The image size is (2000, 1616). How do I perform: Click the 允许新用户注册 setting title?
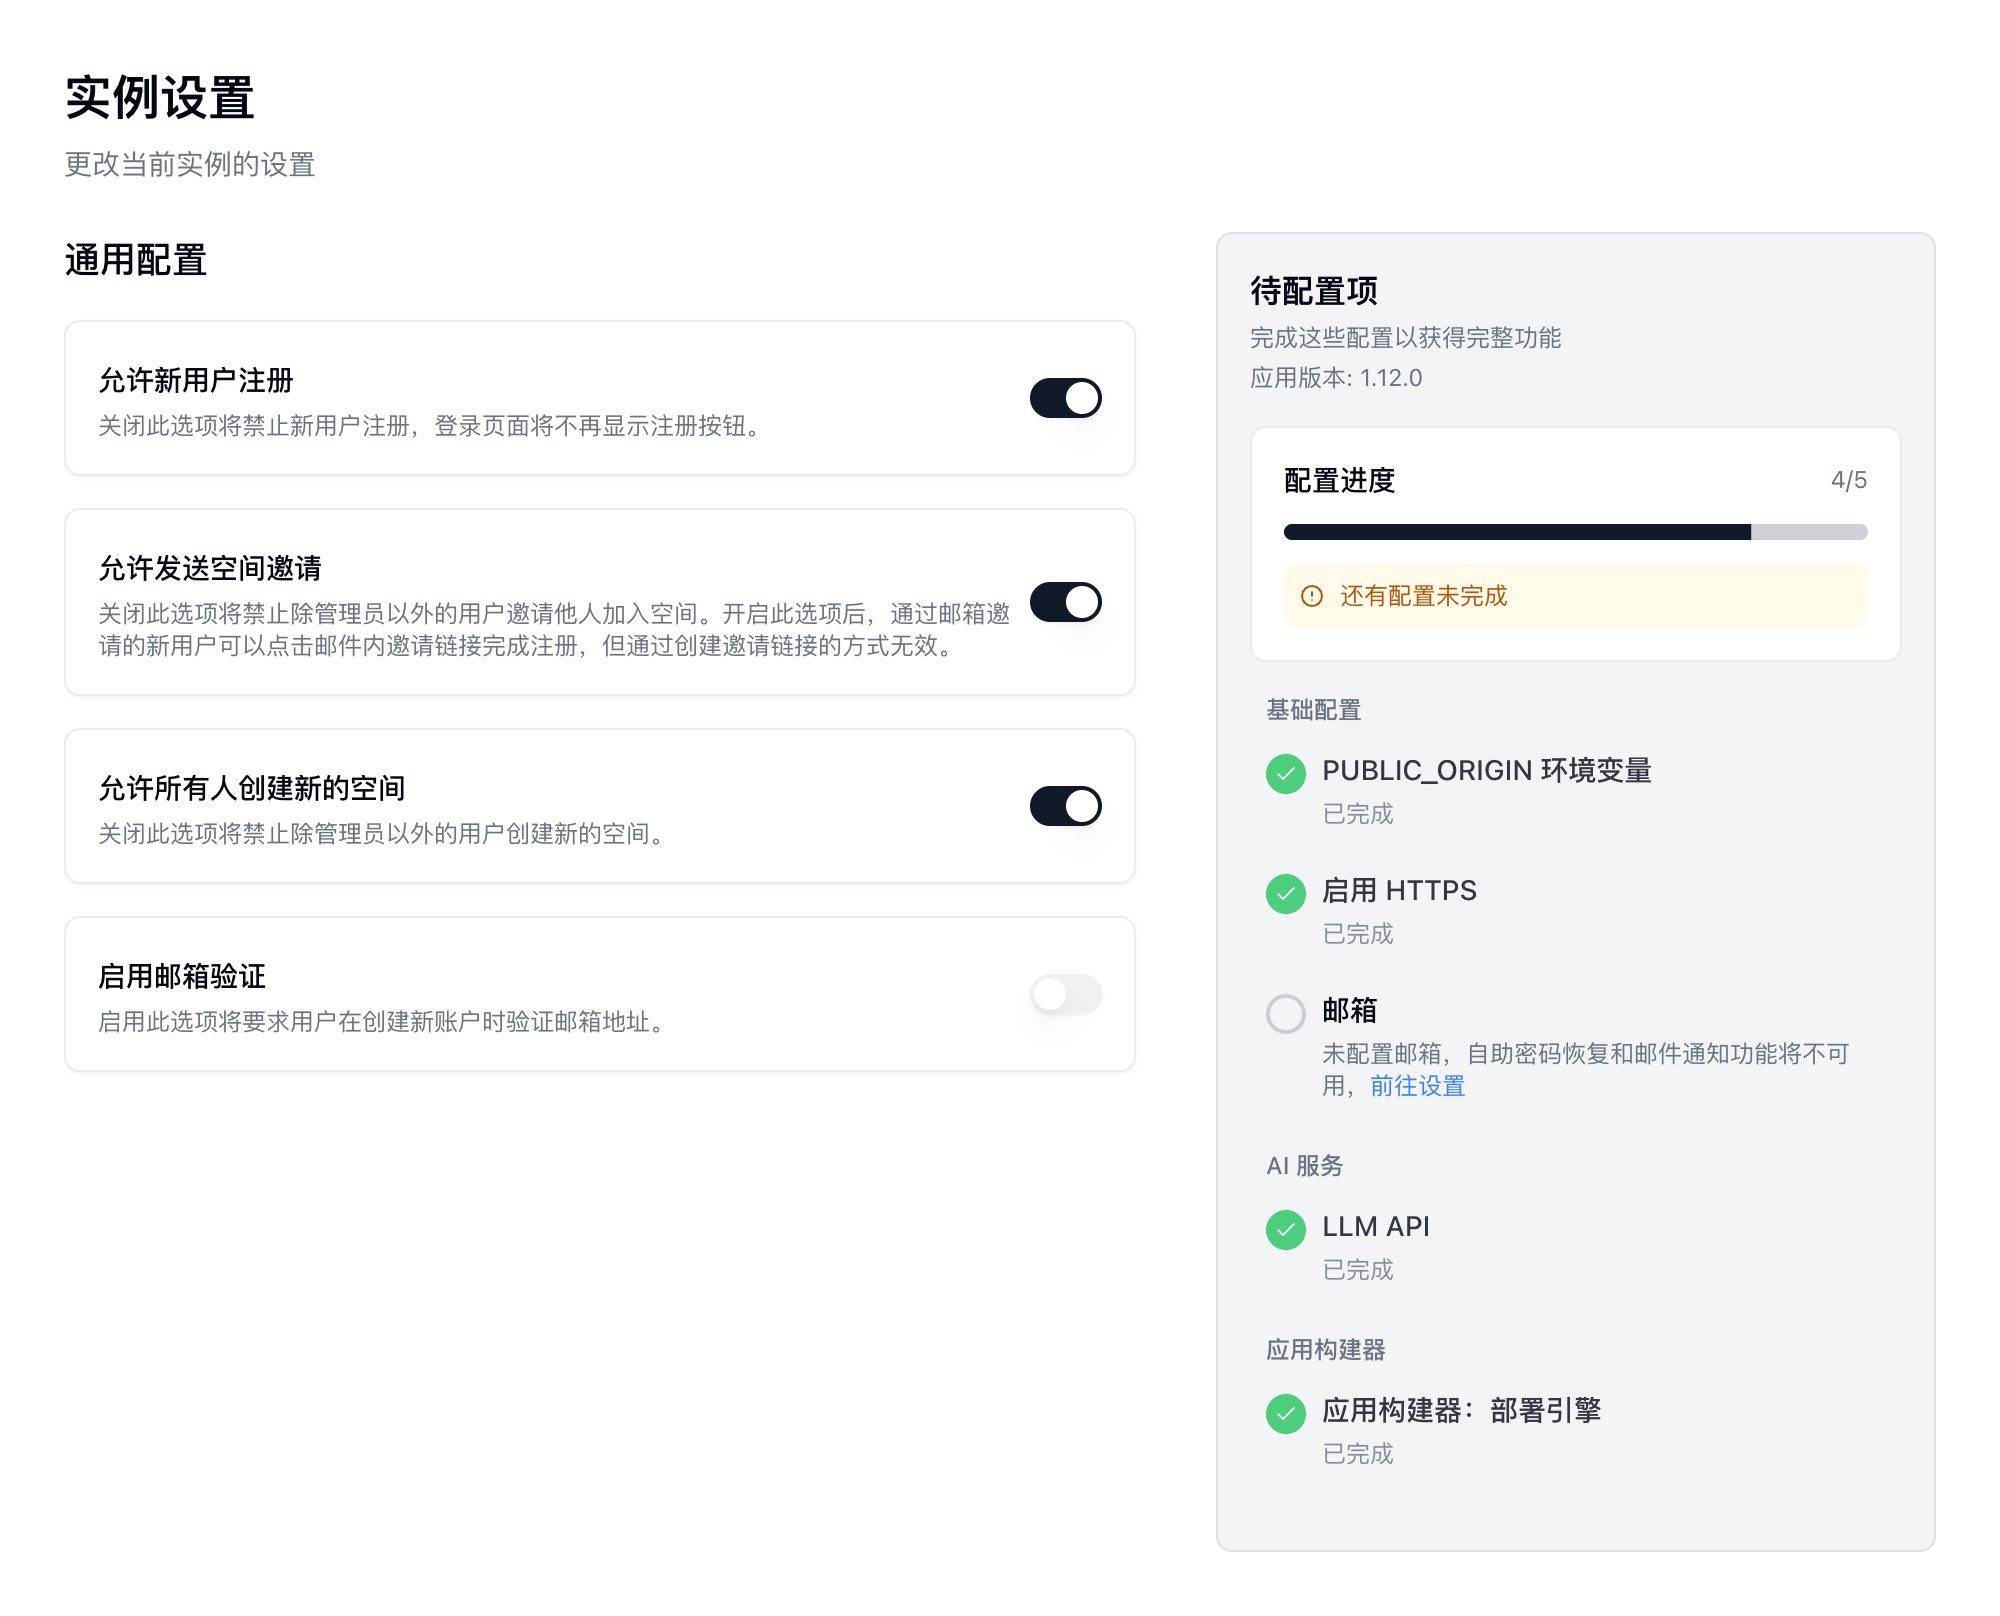tap(196, 380)
